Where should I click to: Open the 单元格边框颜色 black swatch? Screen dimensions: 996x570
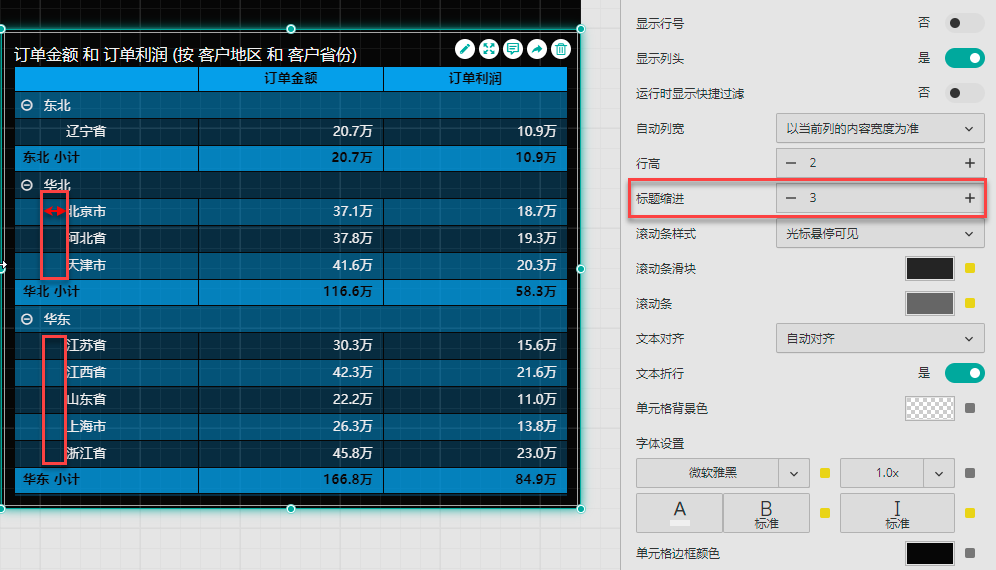[929, 553]
